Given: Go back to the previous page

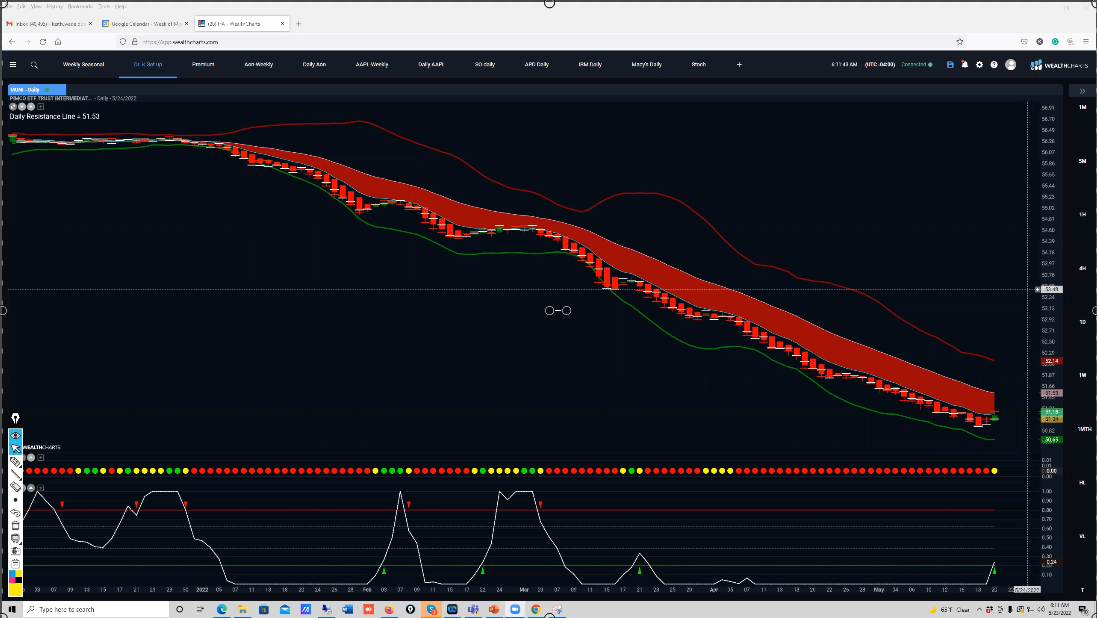Looking at the screenshot, I should pos(12,42).
